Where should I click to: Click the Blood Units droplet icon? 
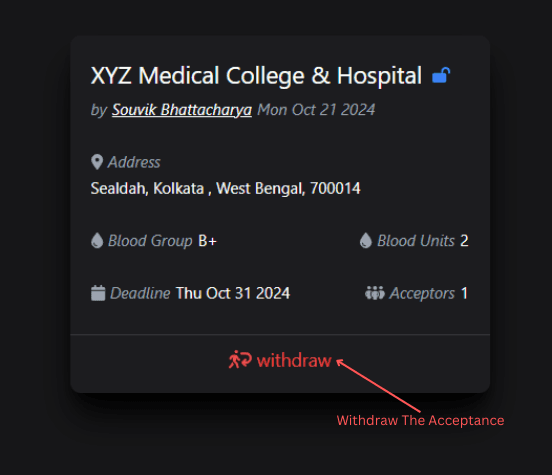[x=366, y=241]
